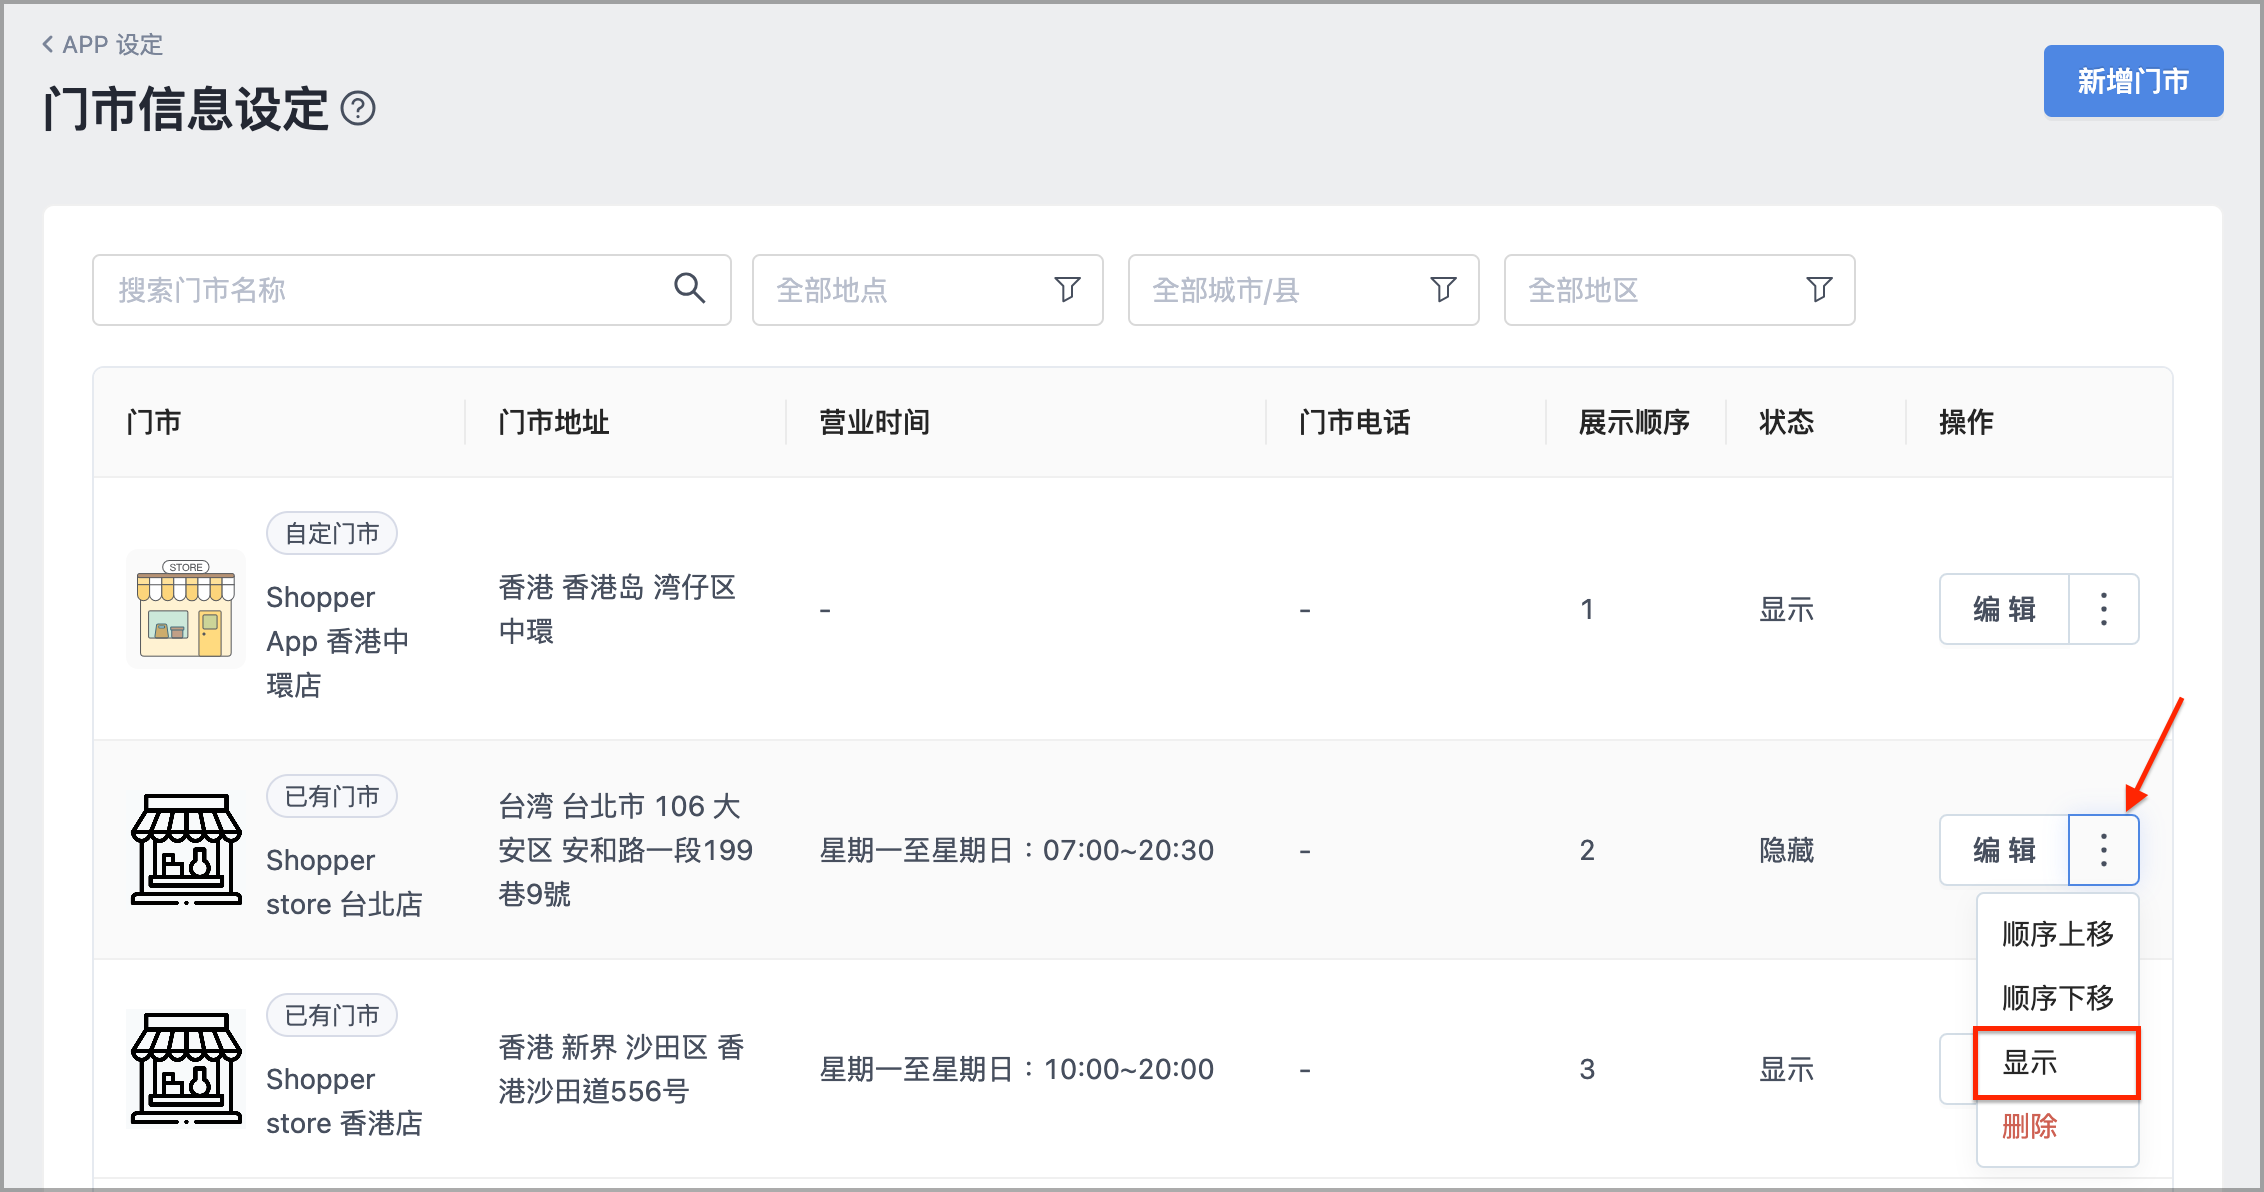This screenshot has height=1192, width=2264.
Task: Open more options for 香港中環店 row
Action: (2104, 609)
